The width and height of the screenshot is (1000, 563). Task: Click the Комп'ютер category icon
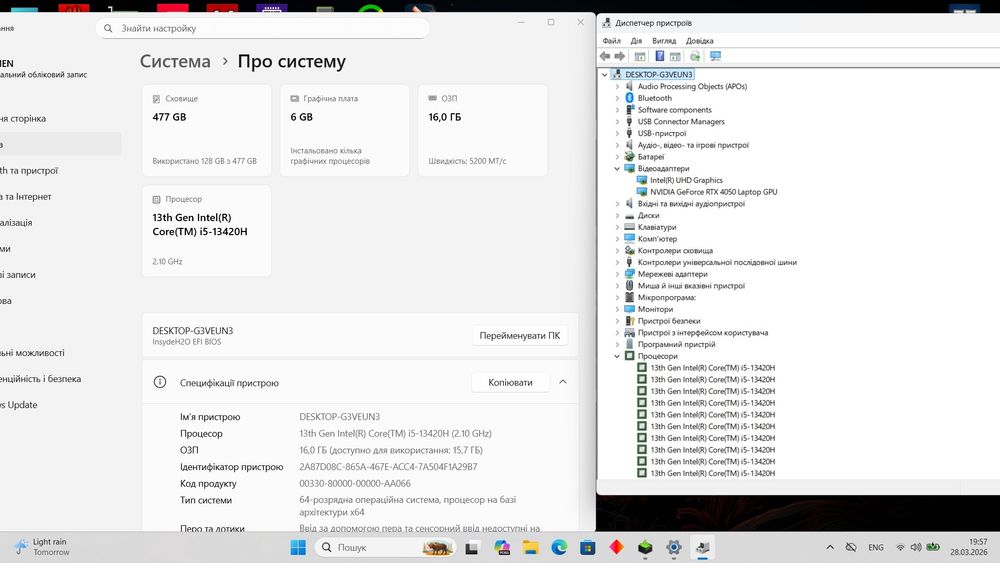(629, 238)
